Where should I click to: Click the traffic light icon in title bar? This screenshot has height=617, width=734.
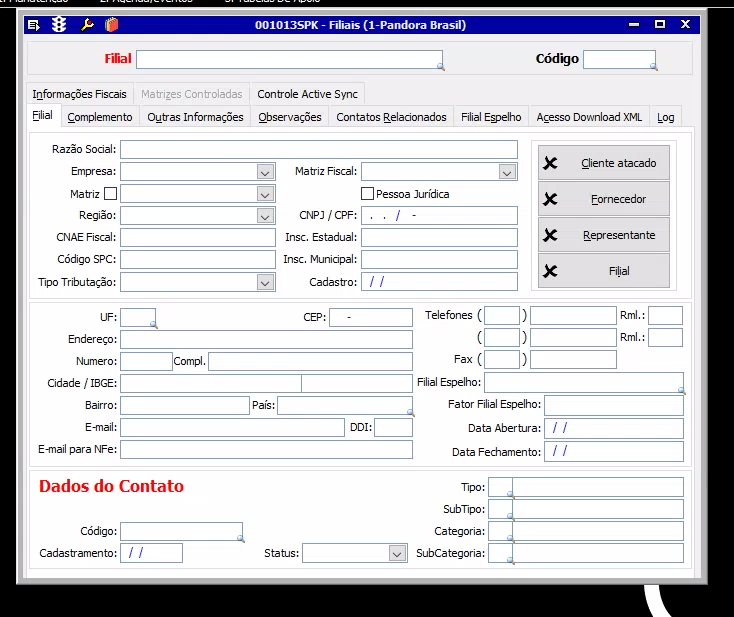pyautogui.click(x=59, y=24)
